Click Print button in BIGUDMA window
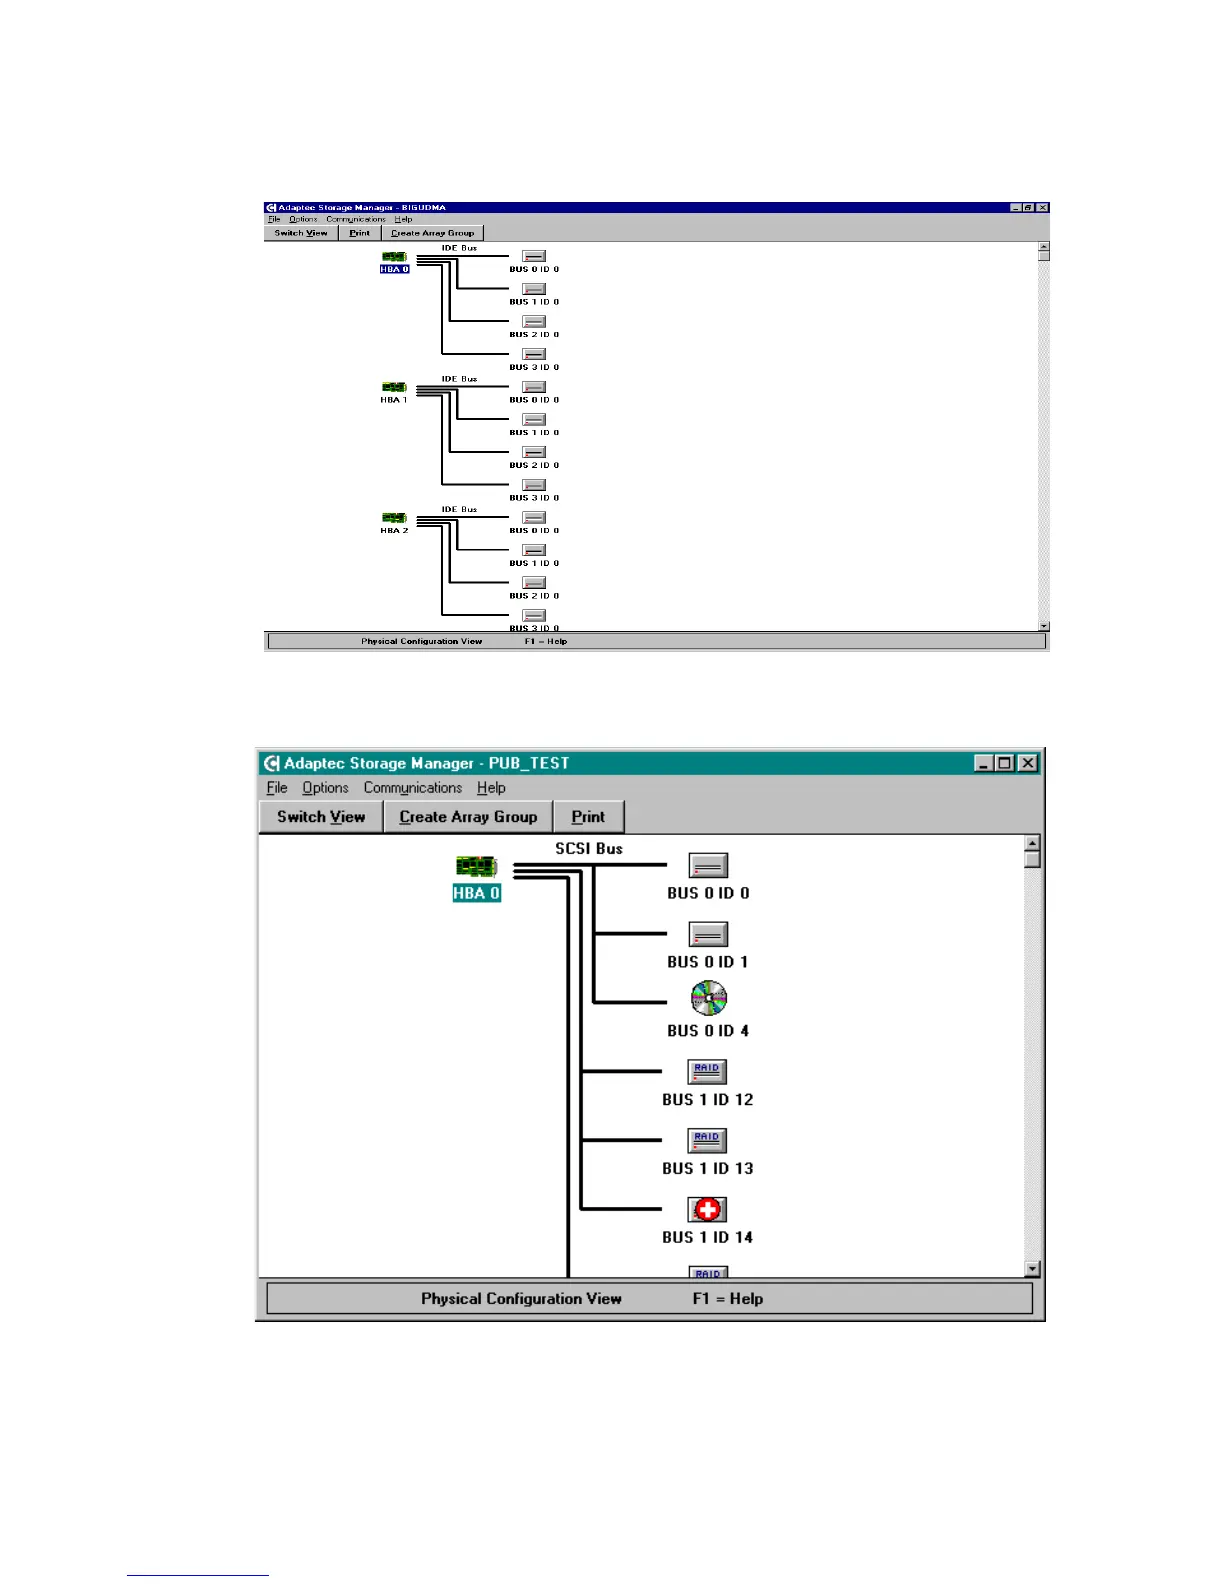 (360, 233)
